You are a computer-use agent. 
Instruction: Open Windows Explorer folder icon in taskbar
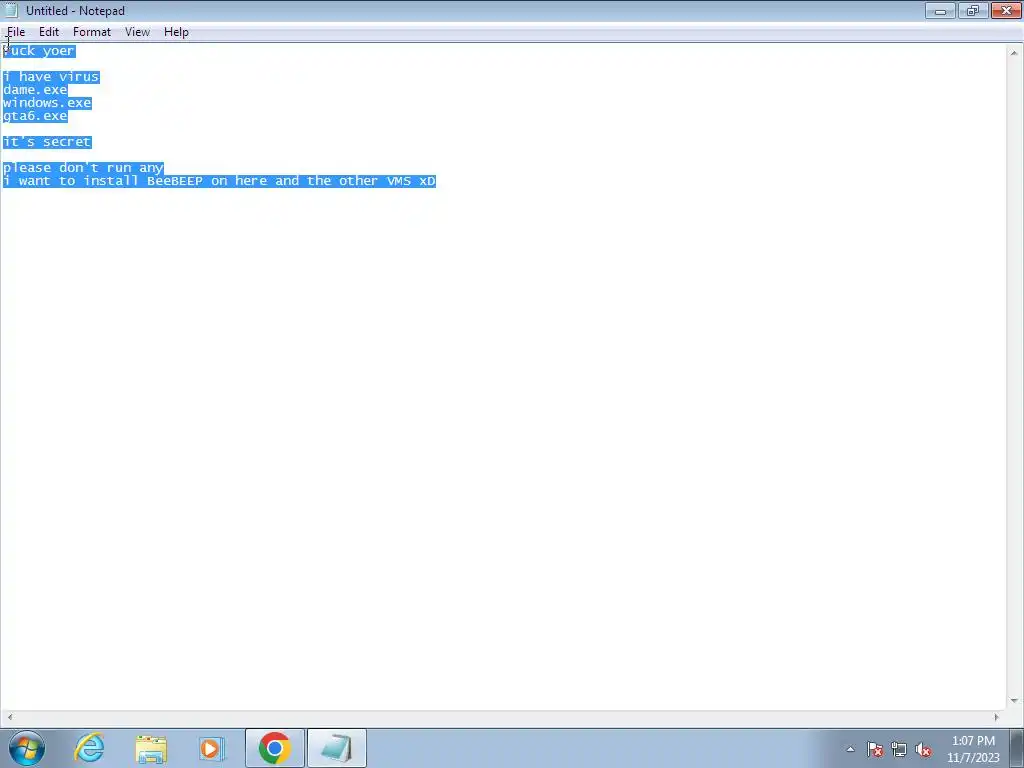click(x=151, y=748)
